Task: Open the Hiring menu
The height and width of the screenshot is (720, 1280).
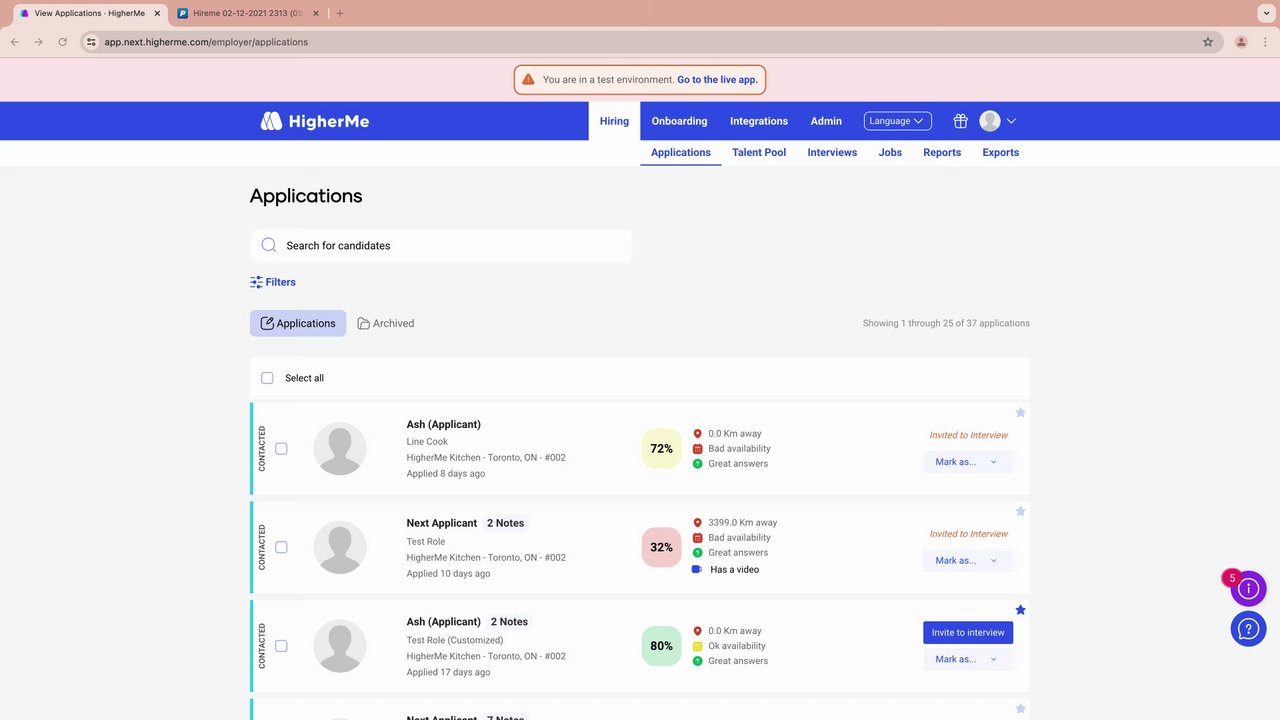Action: click(x=614, y=121)
